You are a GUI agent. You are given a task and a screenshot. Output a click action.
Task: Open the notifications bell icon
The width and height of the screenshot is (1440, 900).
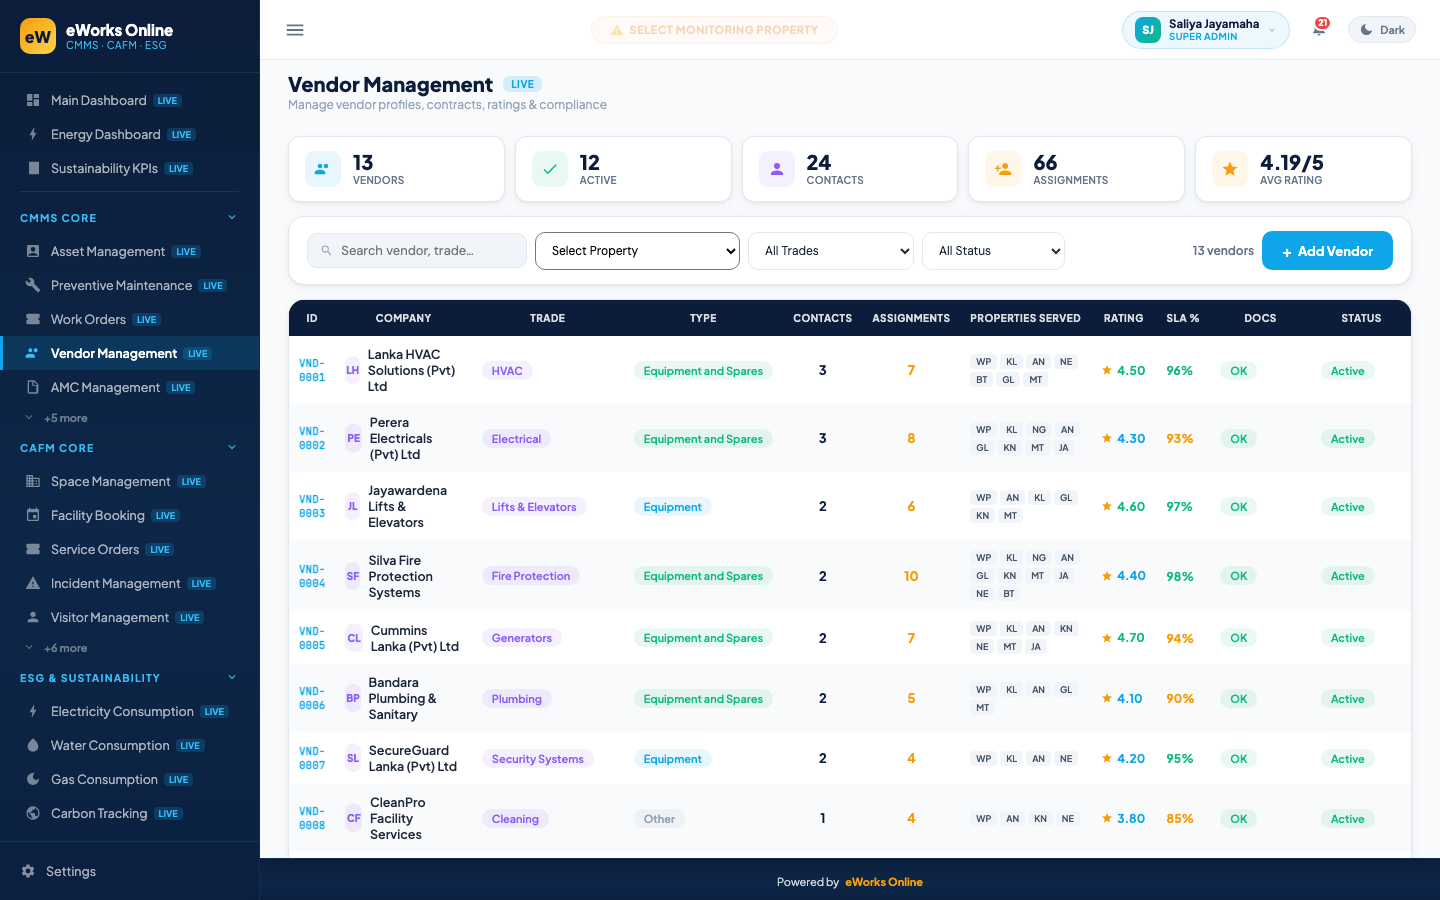click(x=1319, y=29)
